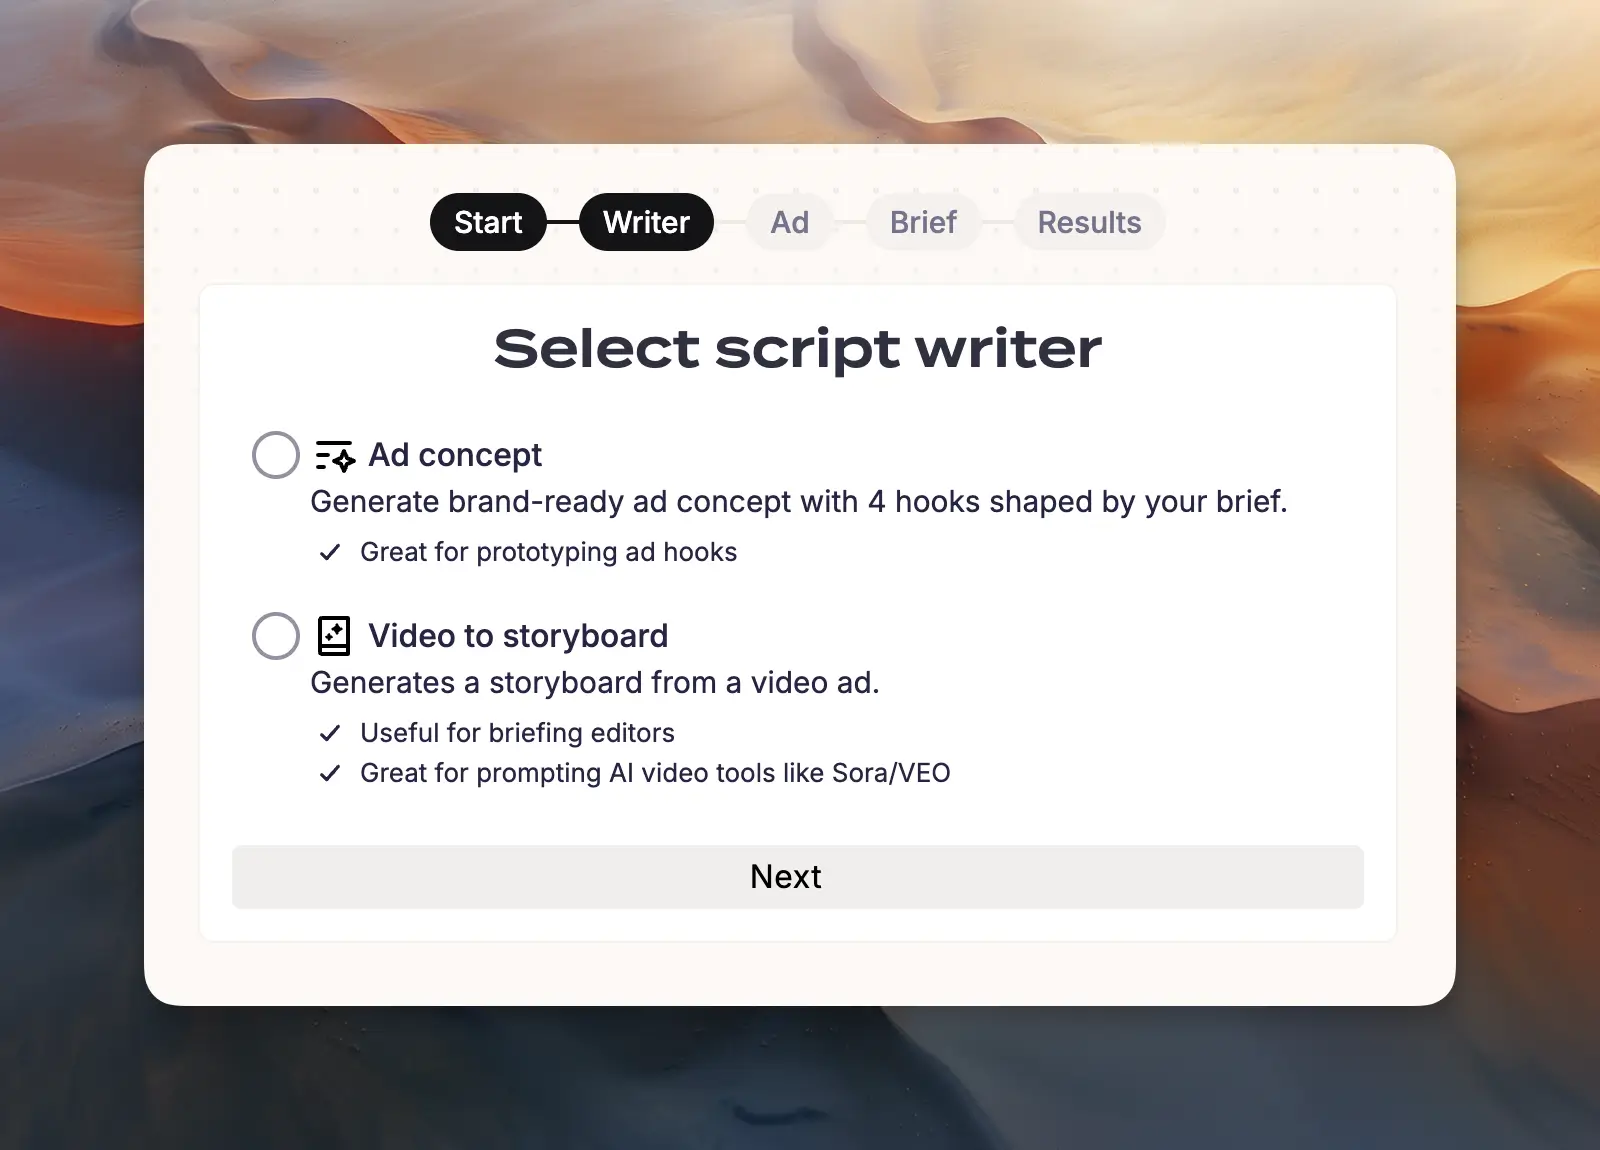Click the 'Select script writer' heading
Viewport: 1600px width, 1150px height.
coord(798,349)
